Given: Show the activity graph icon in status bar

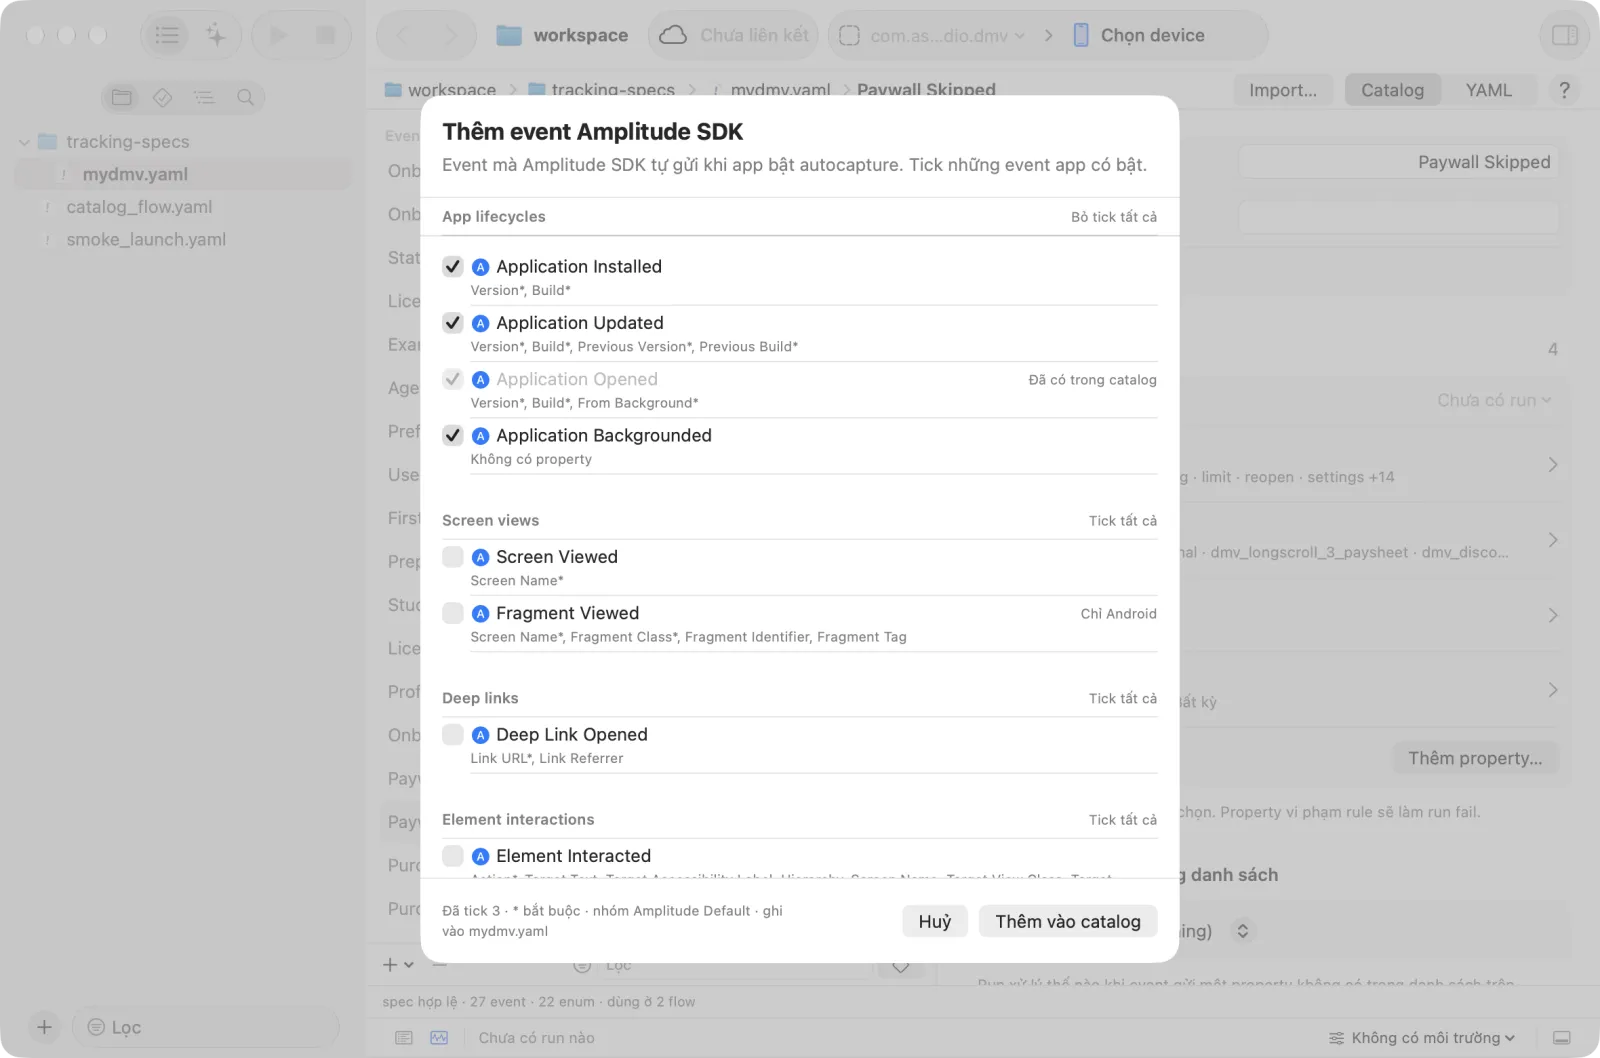Looking at the screenshot, I should click(x=439, y=1038).
